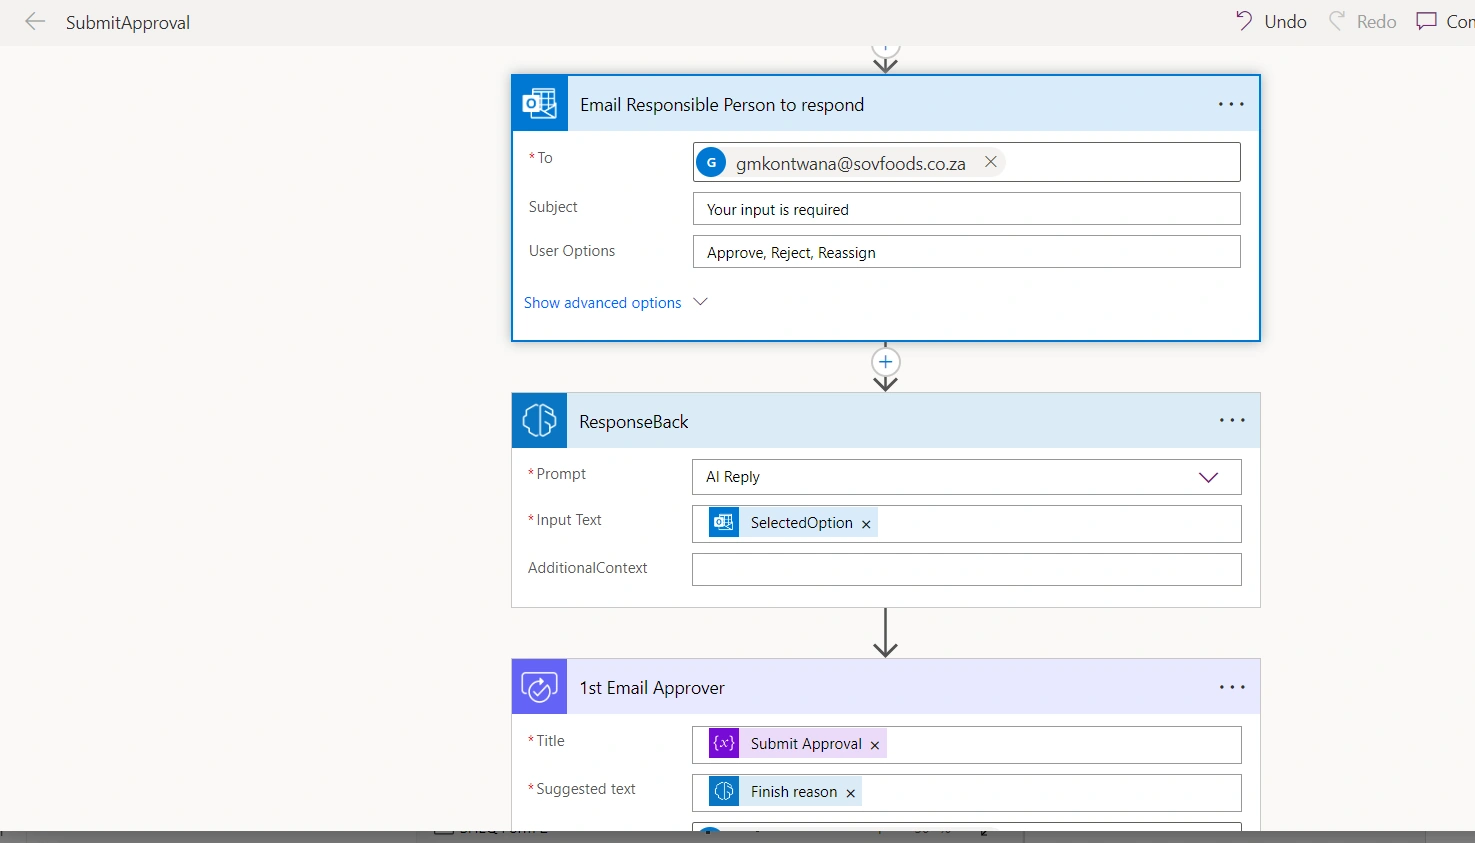The image size is (1475, 843).
Task: Open the ellipsis menu on Email Responsible Person card
Action: coord(1231,104)
